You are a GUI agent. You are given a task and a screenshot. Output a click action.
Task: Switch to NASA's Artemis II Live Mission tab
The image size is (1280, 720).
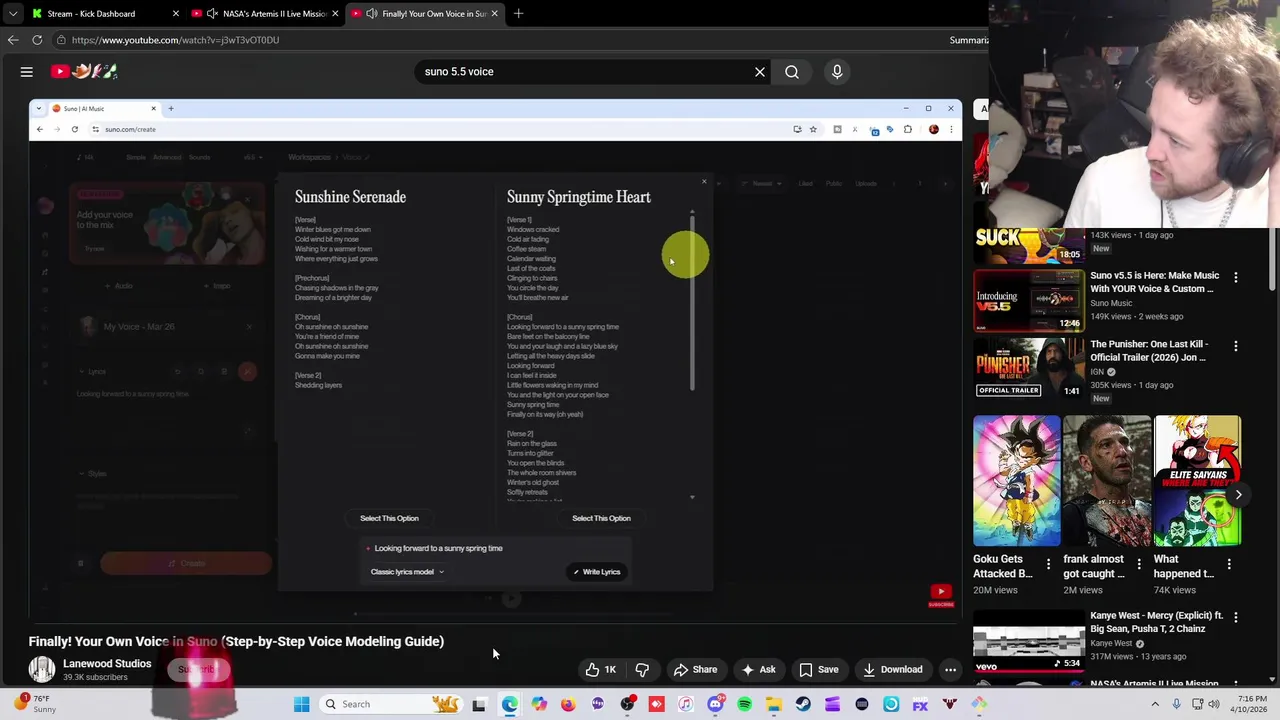pos(266,14)
